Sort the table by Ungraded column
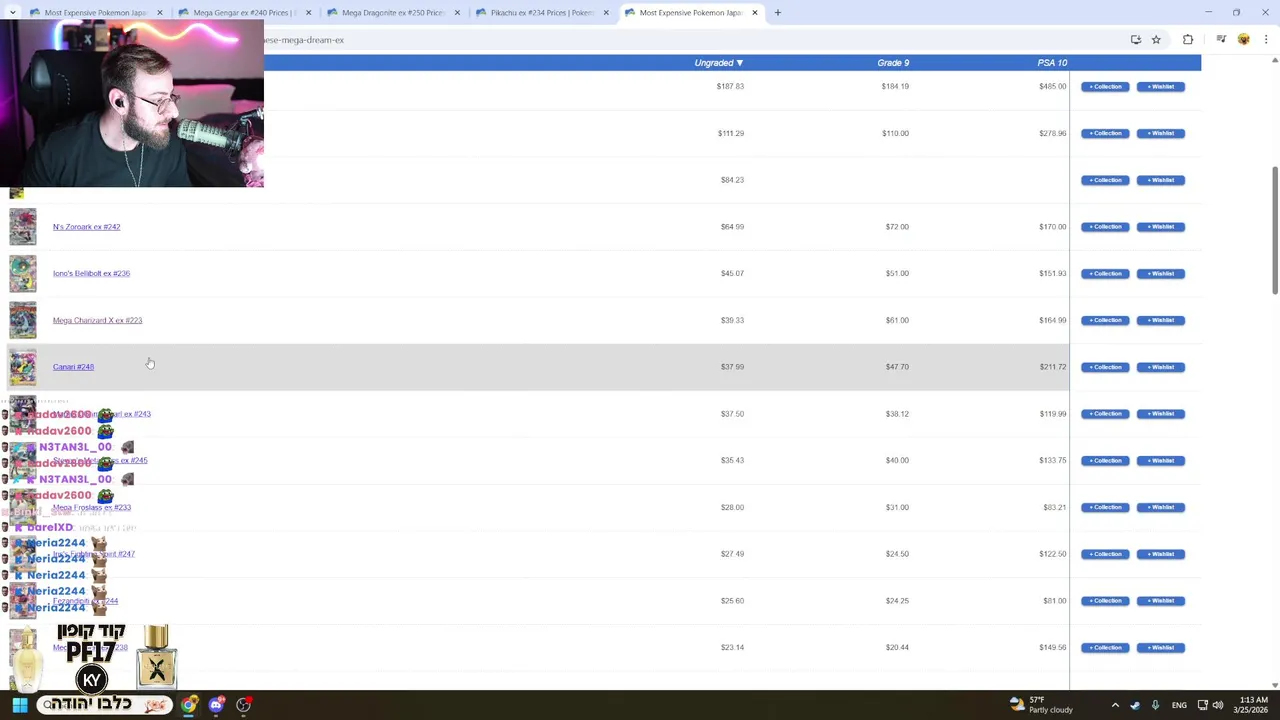 [718, 63]
